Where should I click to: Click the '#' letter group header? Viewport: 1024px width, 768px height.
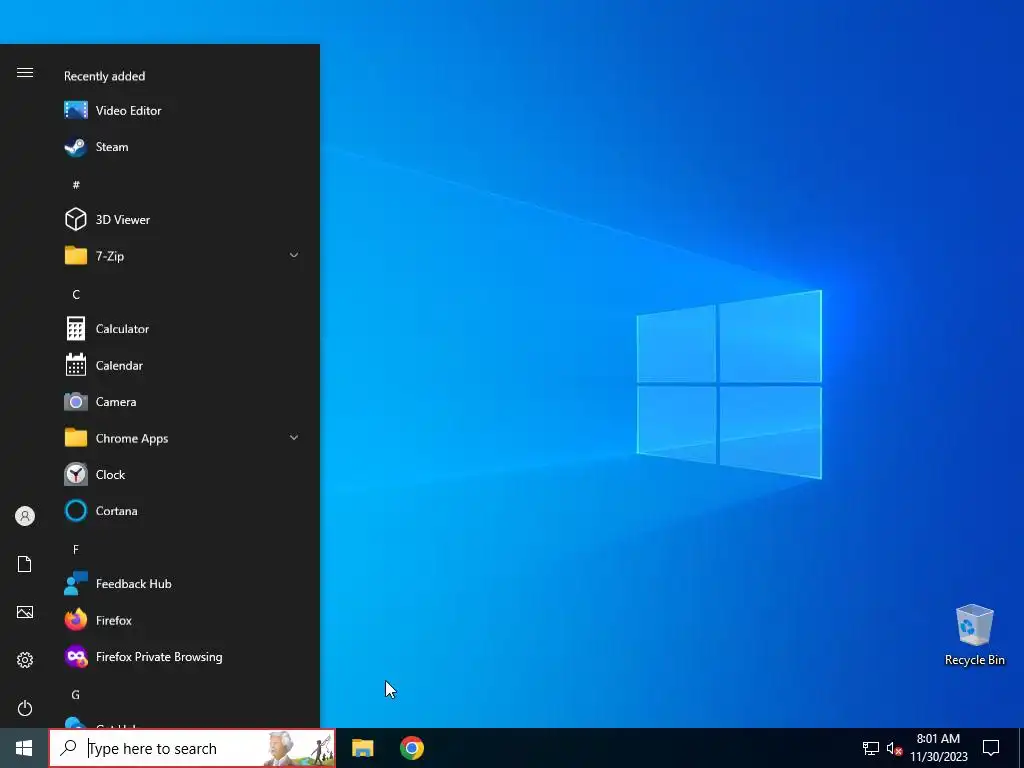click(x=76, y=185)
